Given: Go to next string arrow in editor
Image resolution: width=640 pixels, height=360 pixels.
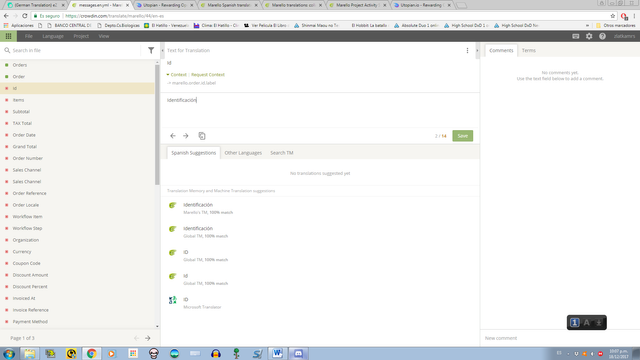Looking at the screenshot, I should coord(186,136).
